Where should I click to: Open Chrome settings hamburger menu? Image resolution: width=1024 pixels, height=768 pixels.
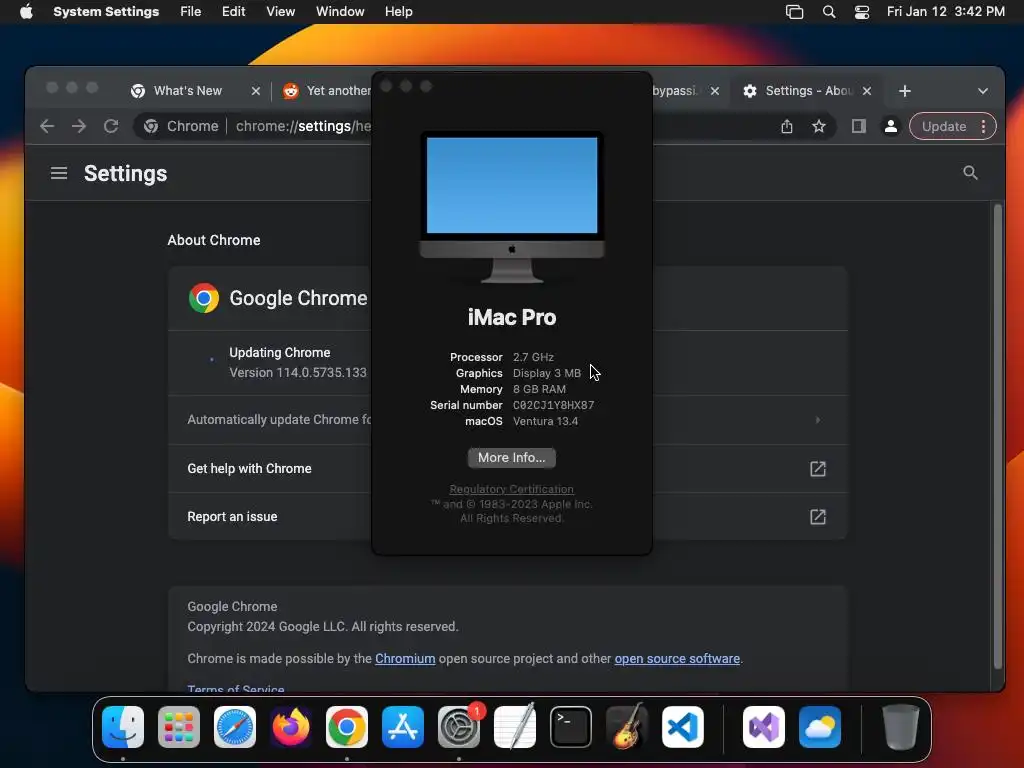point(59,173)
